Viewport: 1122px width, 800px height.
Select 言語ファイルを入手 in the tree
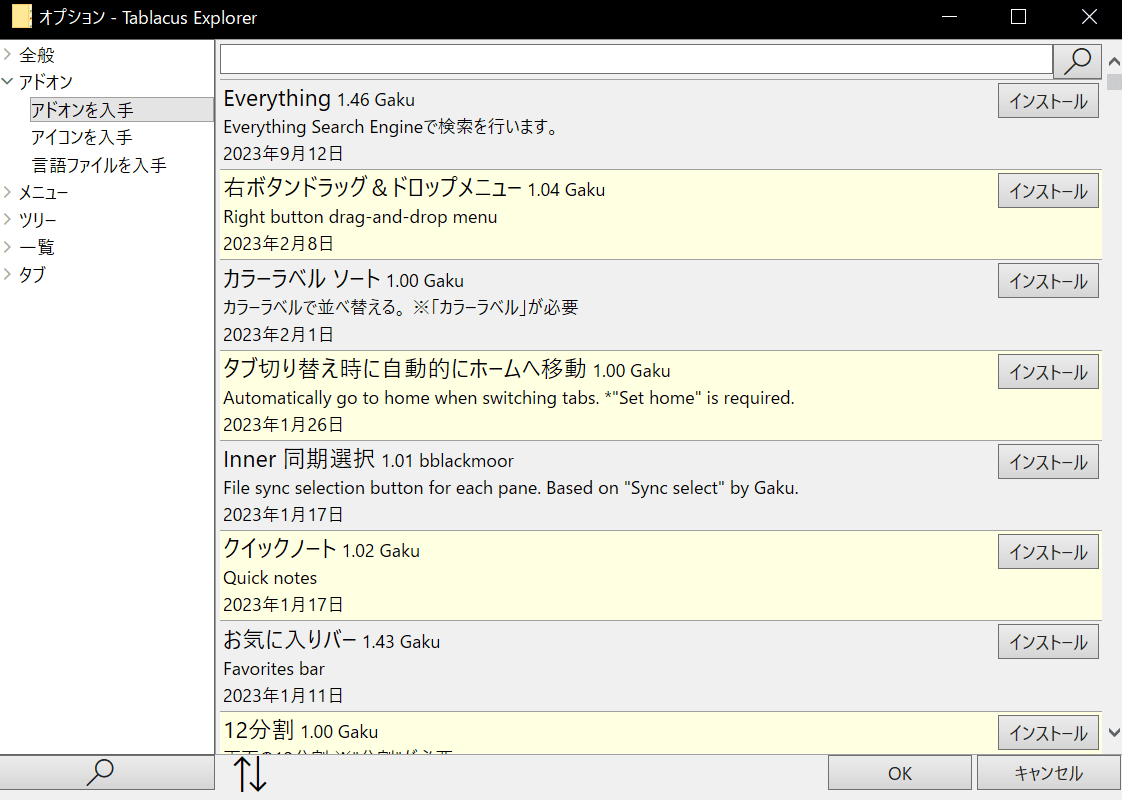tap(99, 165)
